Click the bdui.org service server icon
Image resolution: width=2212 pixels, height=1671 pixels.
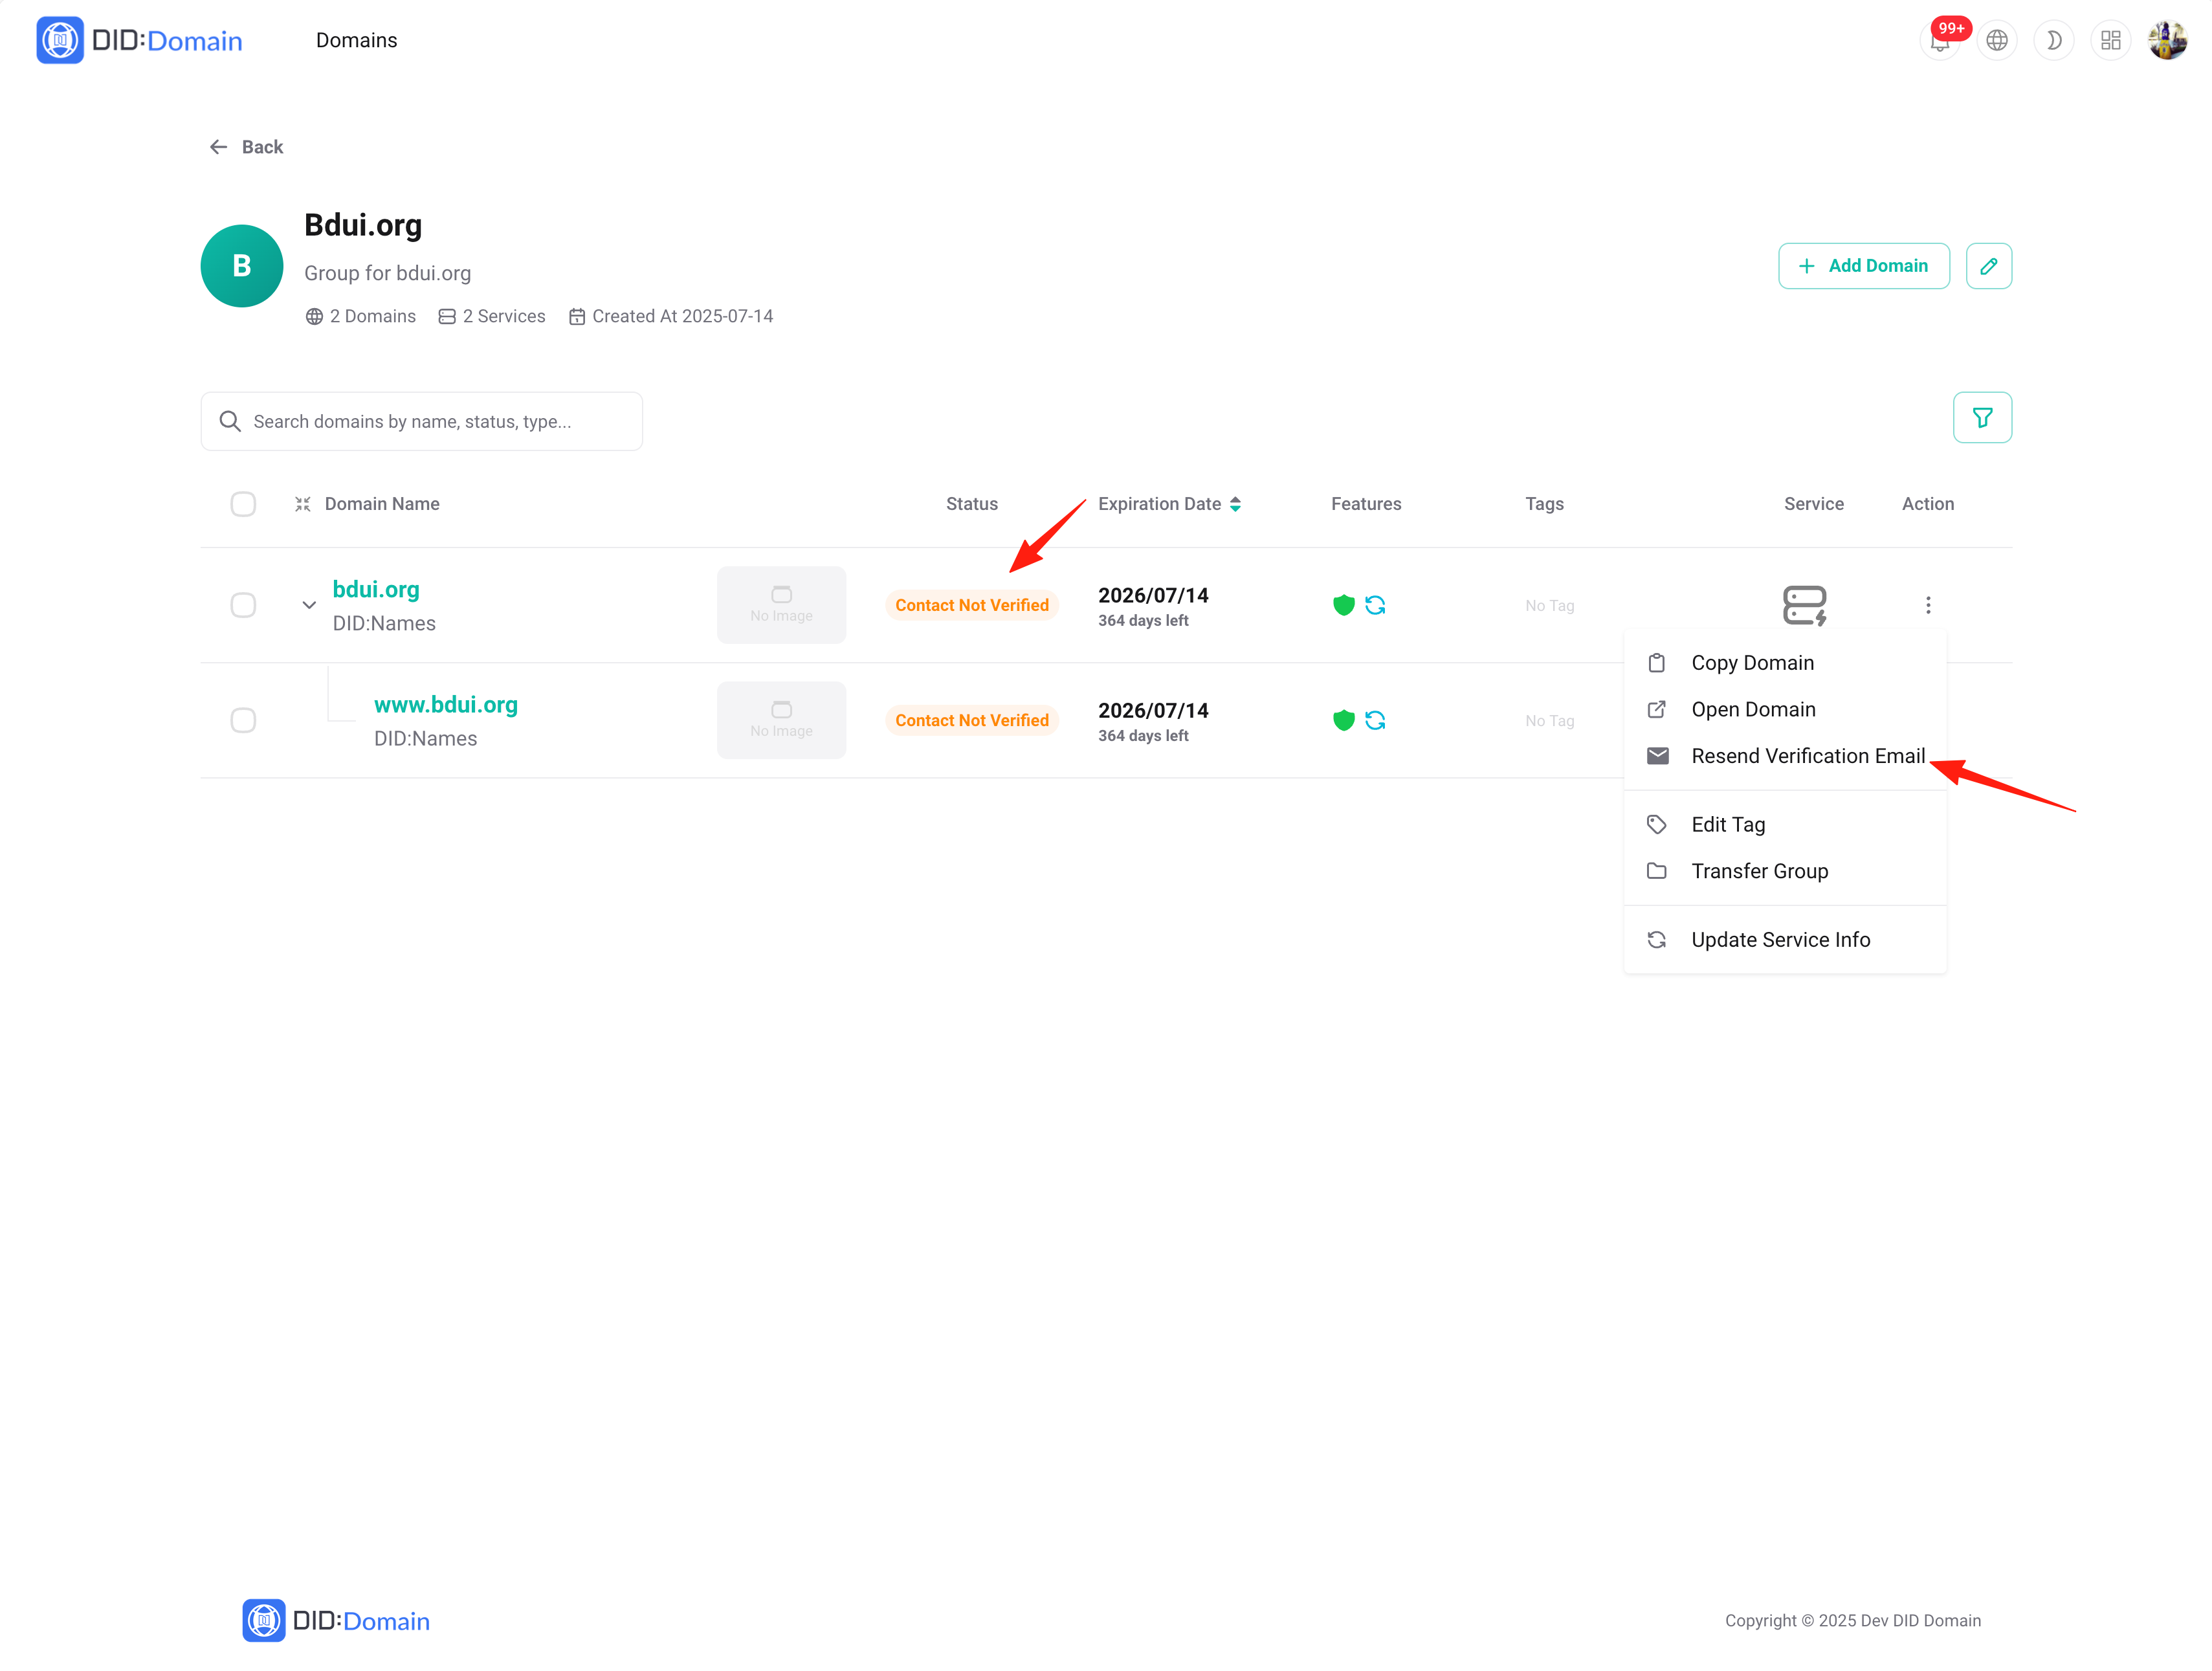click(1804, 605)
